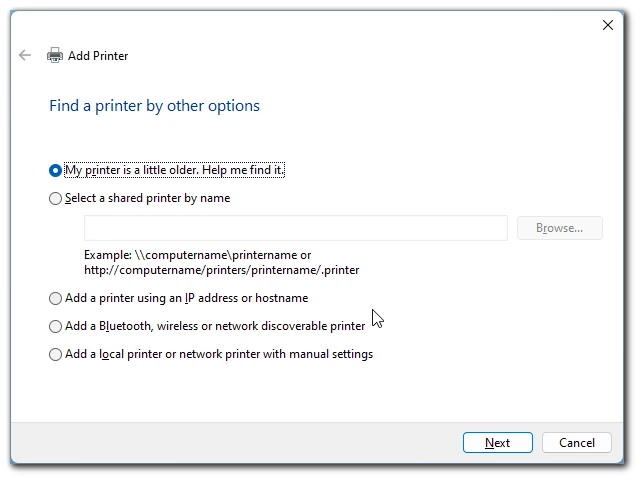Screen dimensions: 642x482
Task: Click the 'network printer with manual settings' label text
Action: coord(276,354)
